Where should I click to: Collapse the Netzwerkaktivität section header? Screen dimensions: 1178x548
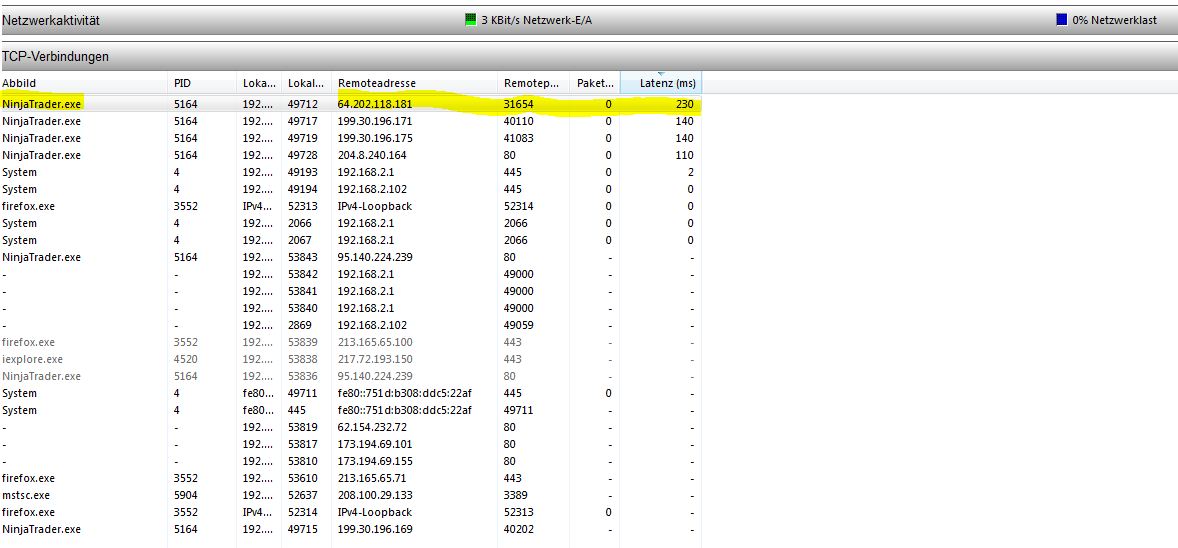tap(589, 20)
